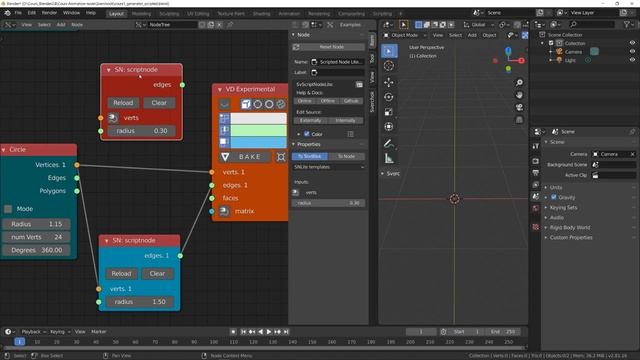Hide the Camera object in outliner
The height and width of the screenshot is (360, 640).
(x=632, y=52)
